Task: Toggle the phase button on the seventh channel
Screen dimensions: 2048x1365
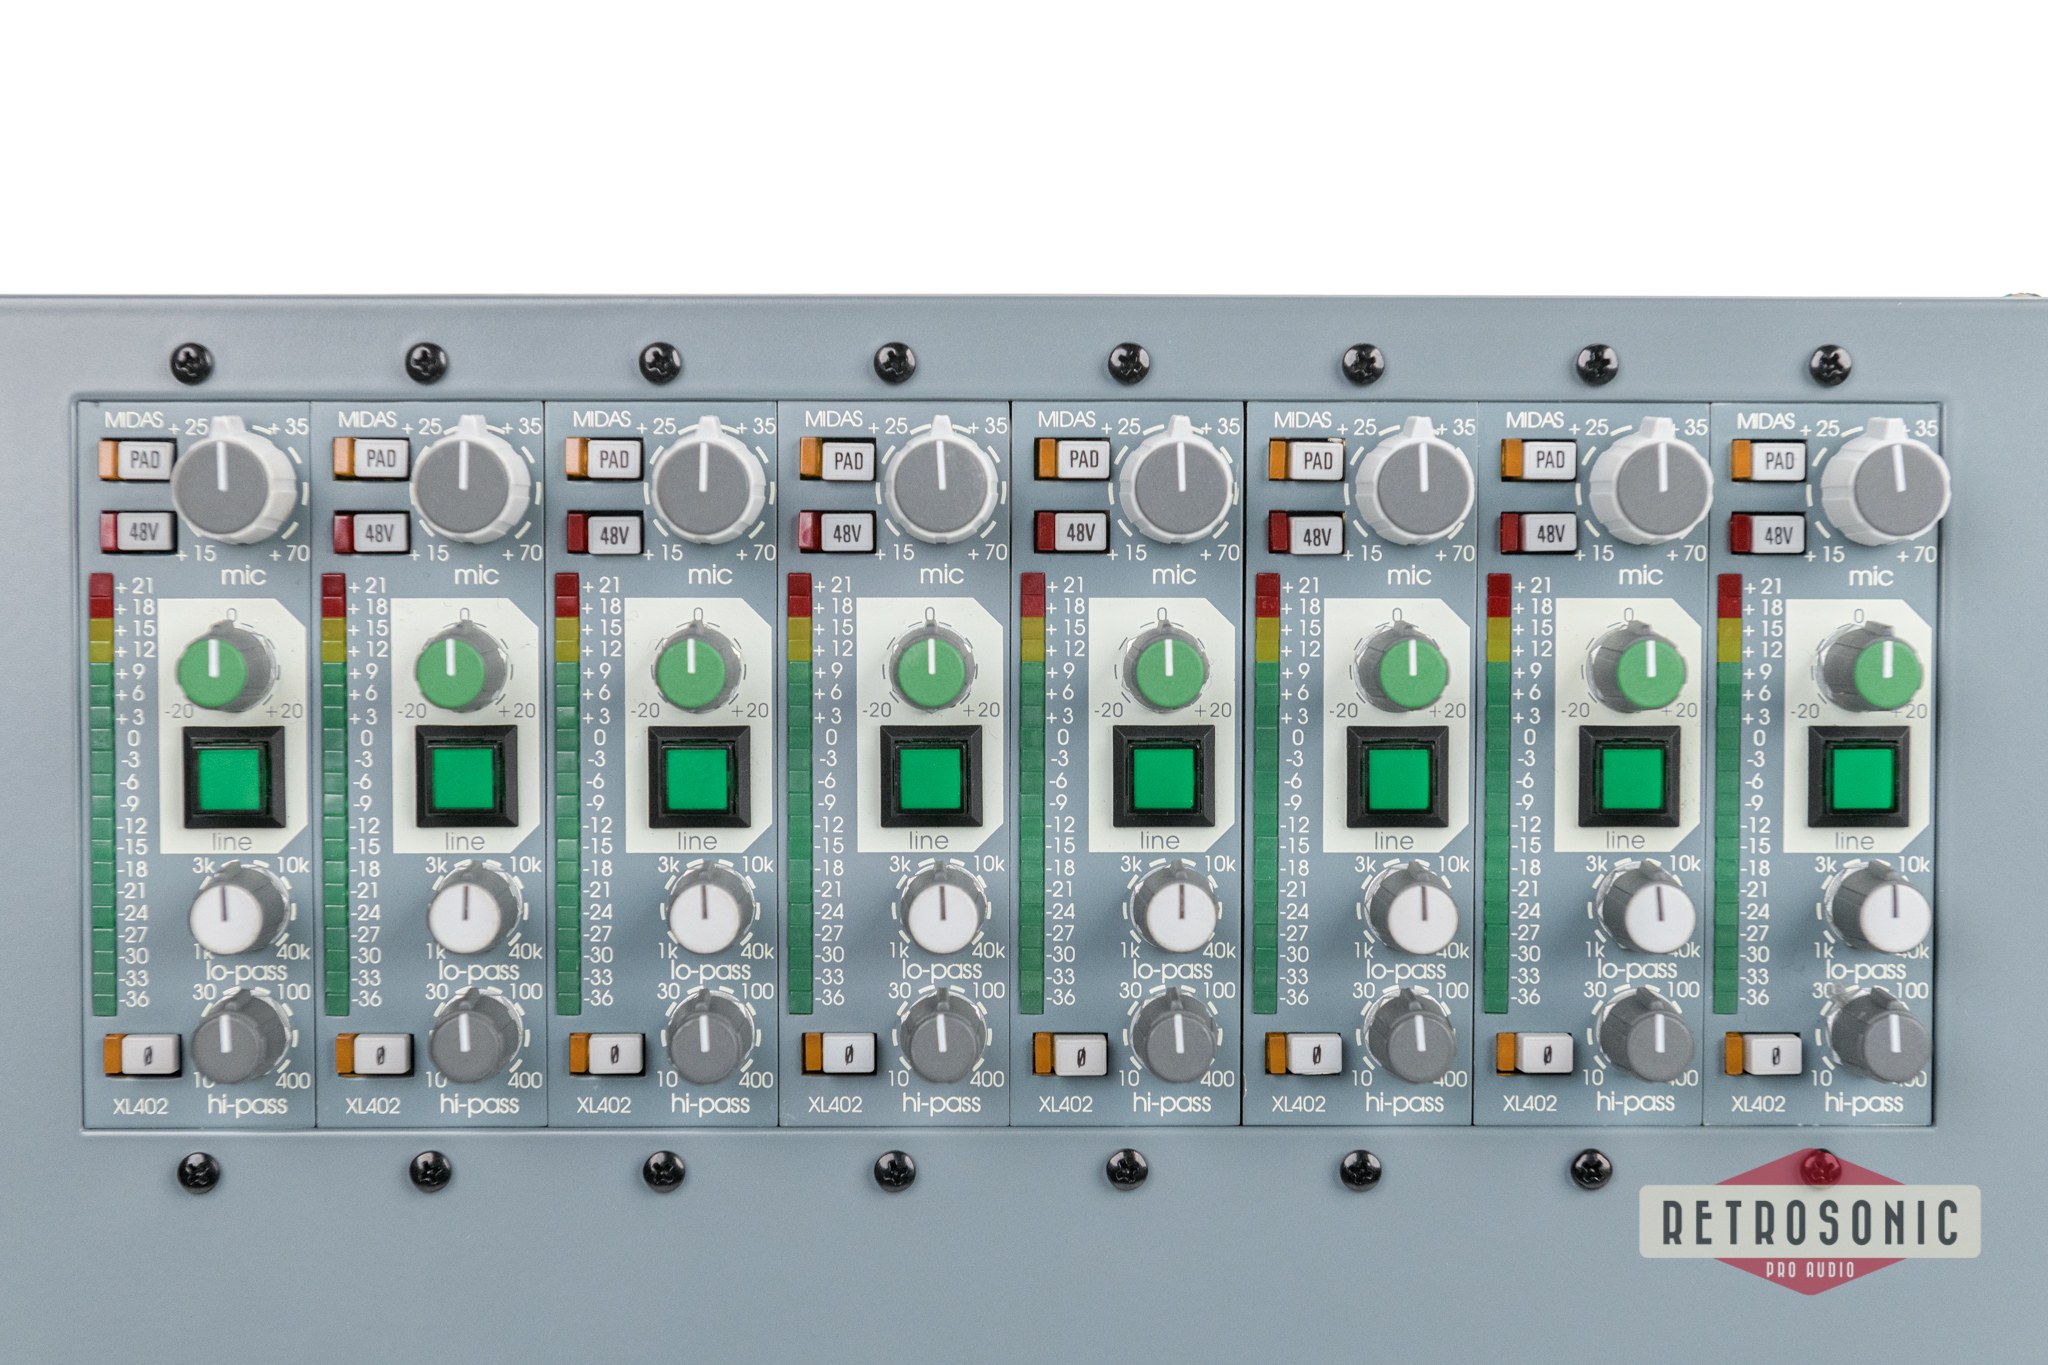Action: pyautogui.click(x=1537, y=1053)
